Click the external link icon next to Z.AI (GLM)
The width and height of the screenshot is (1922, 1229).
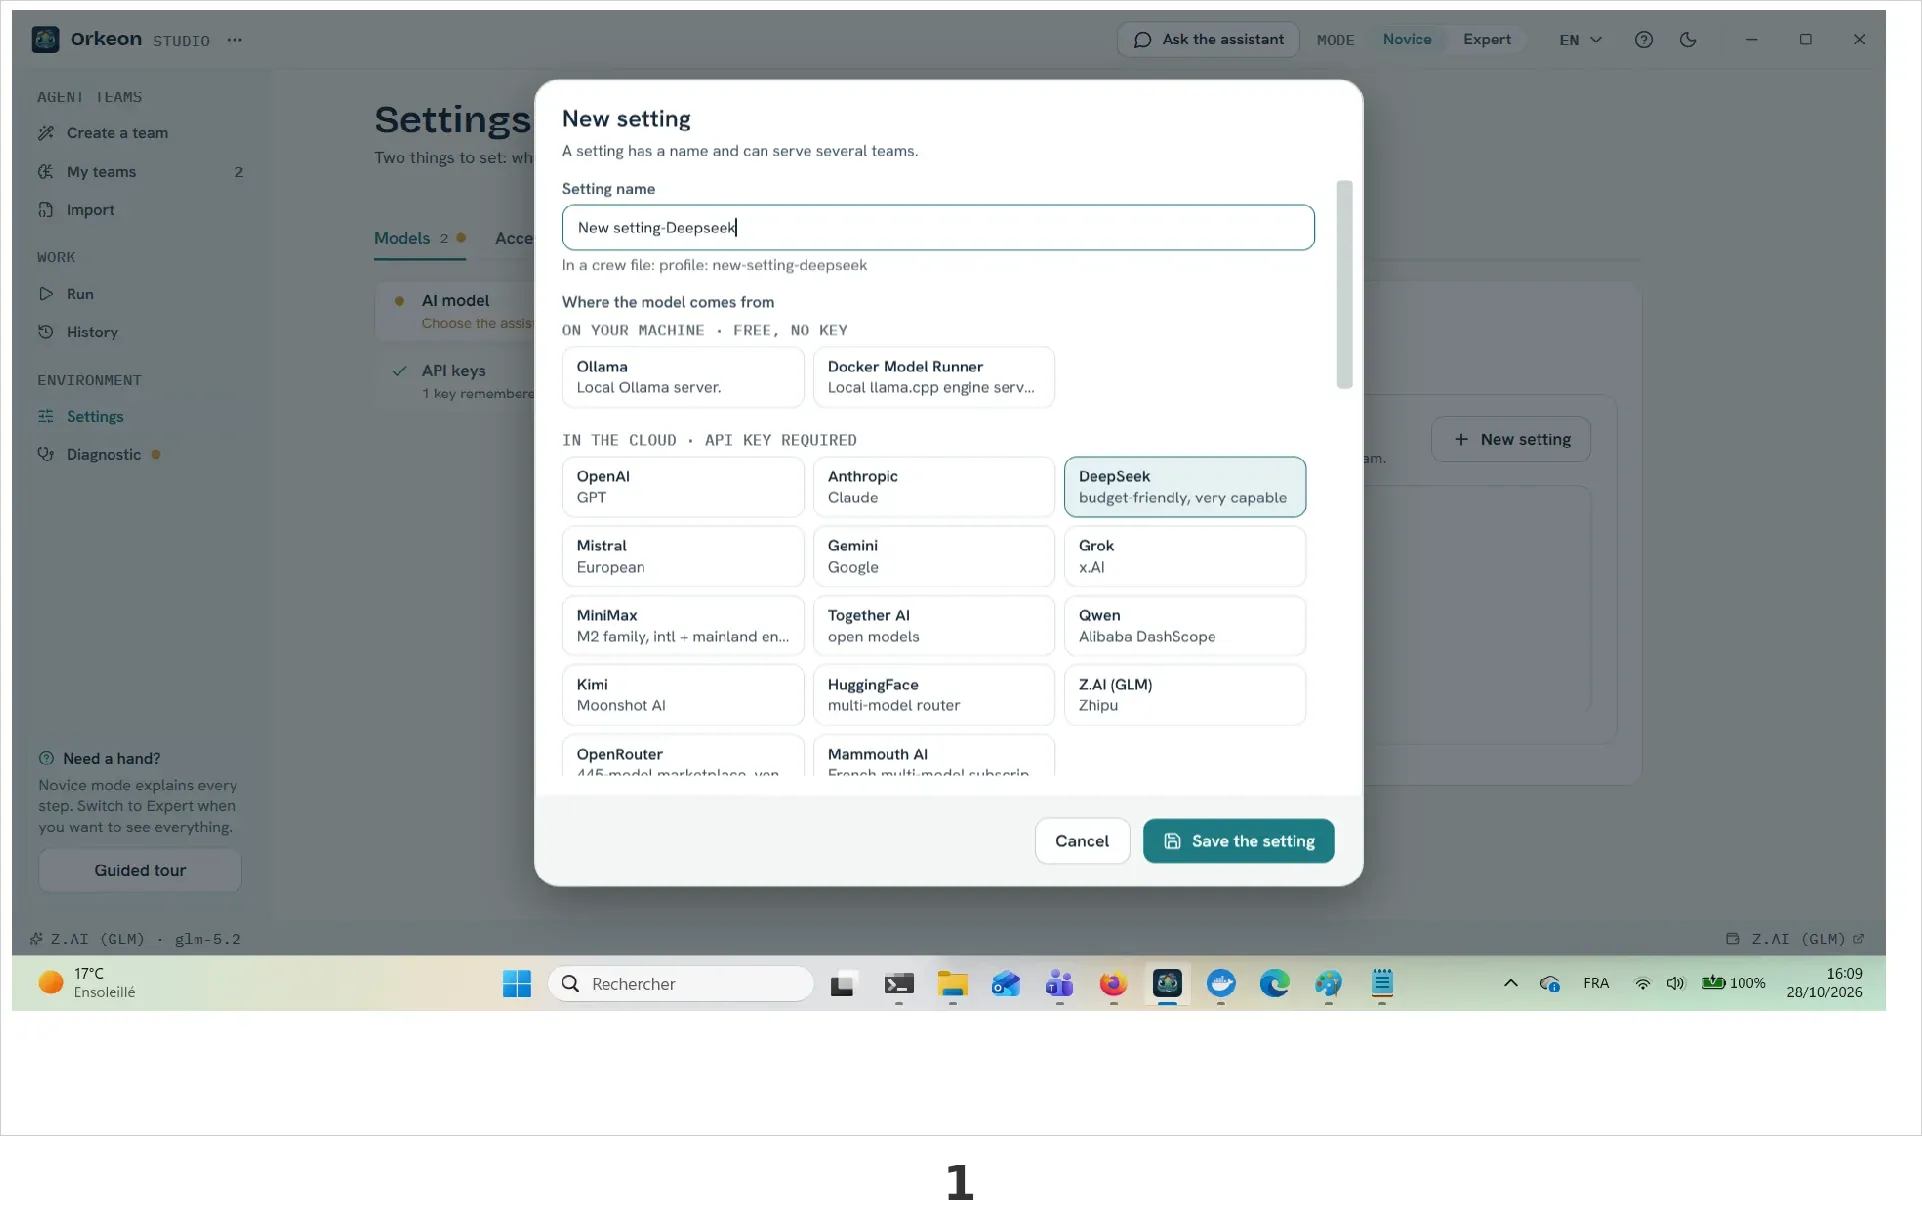(1858, 939)
